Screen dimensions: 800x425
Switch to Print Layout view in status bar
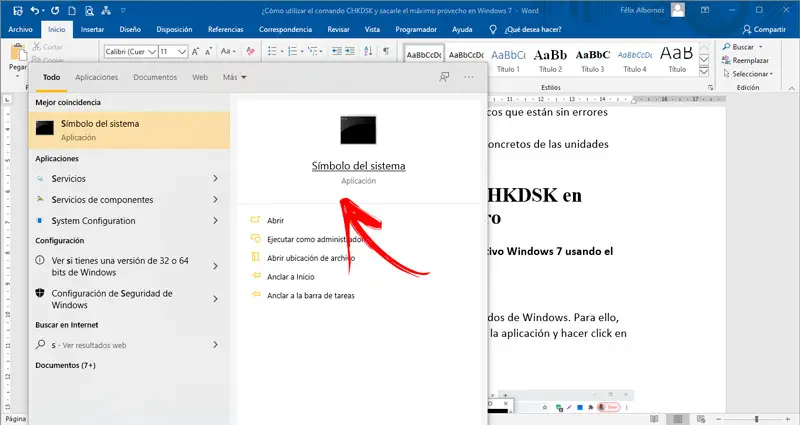pos(678,419)
